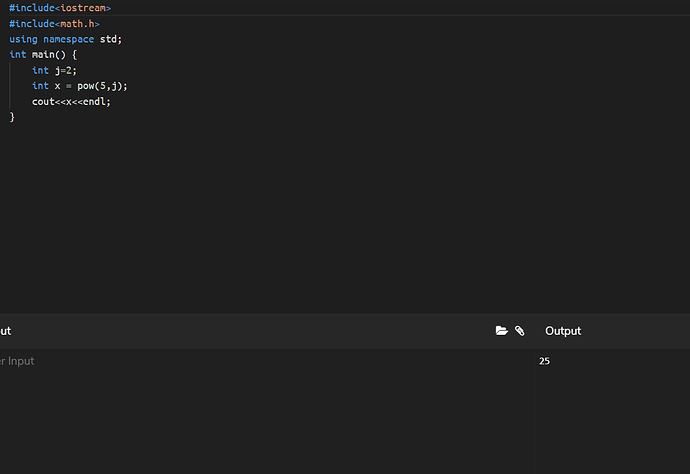The image size is (690, 474).
Task: Click the cout keyword in the code
Action: (42, 101)
